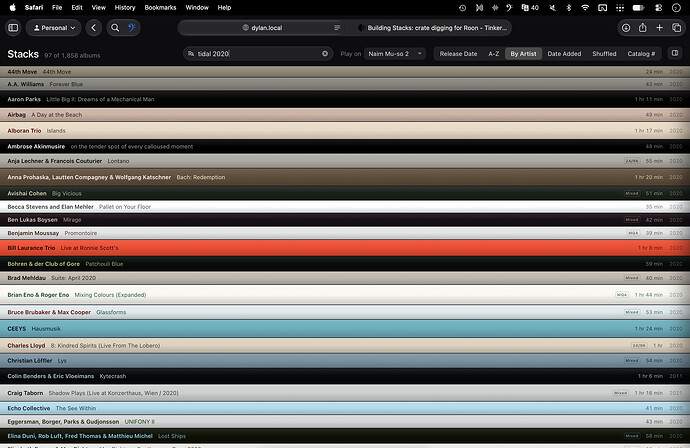690x448 pixels.
Task: Click the search filter field with tidal 2020
Action: click(258, 54)
